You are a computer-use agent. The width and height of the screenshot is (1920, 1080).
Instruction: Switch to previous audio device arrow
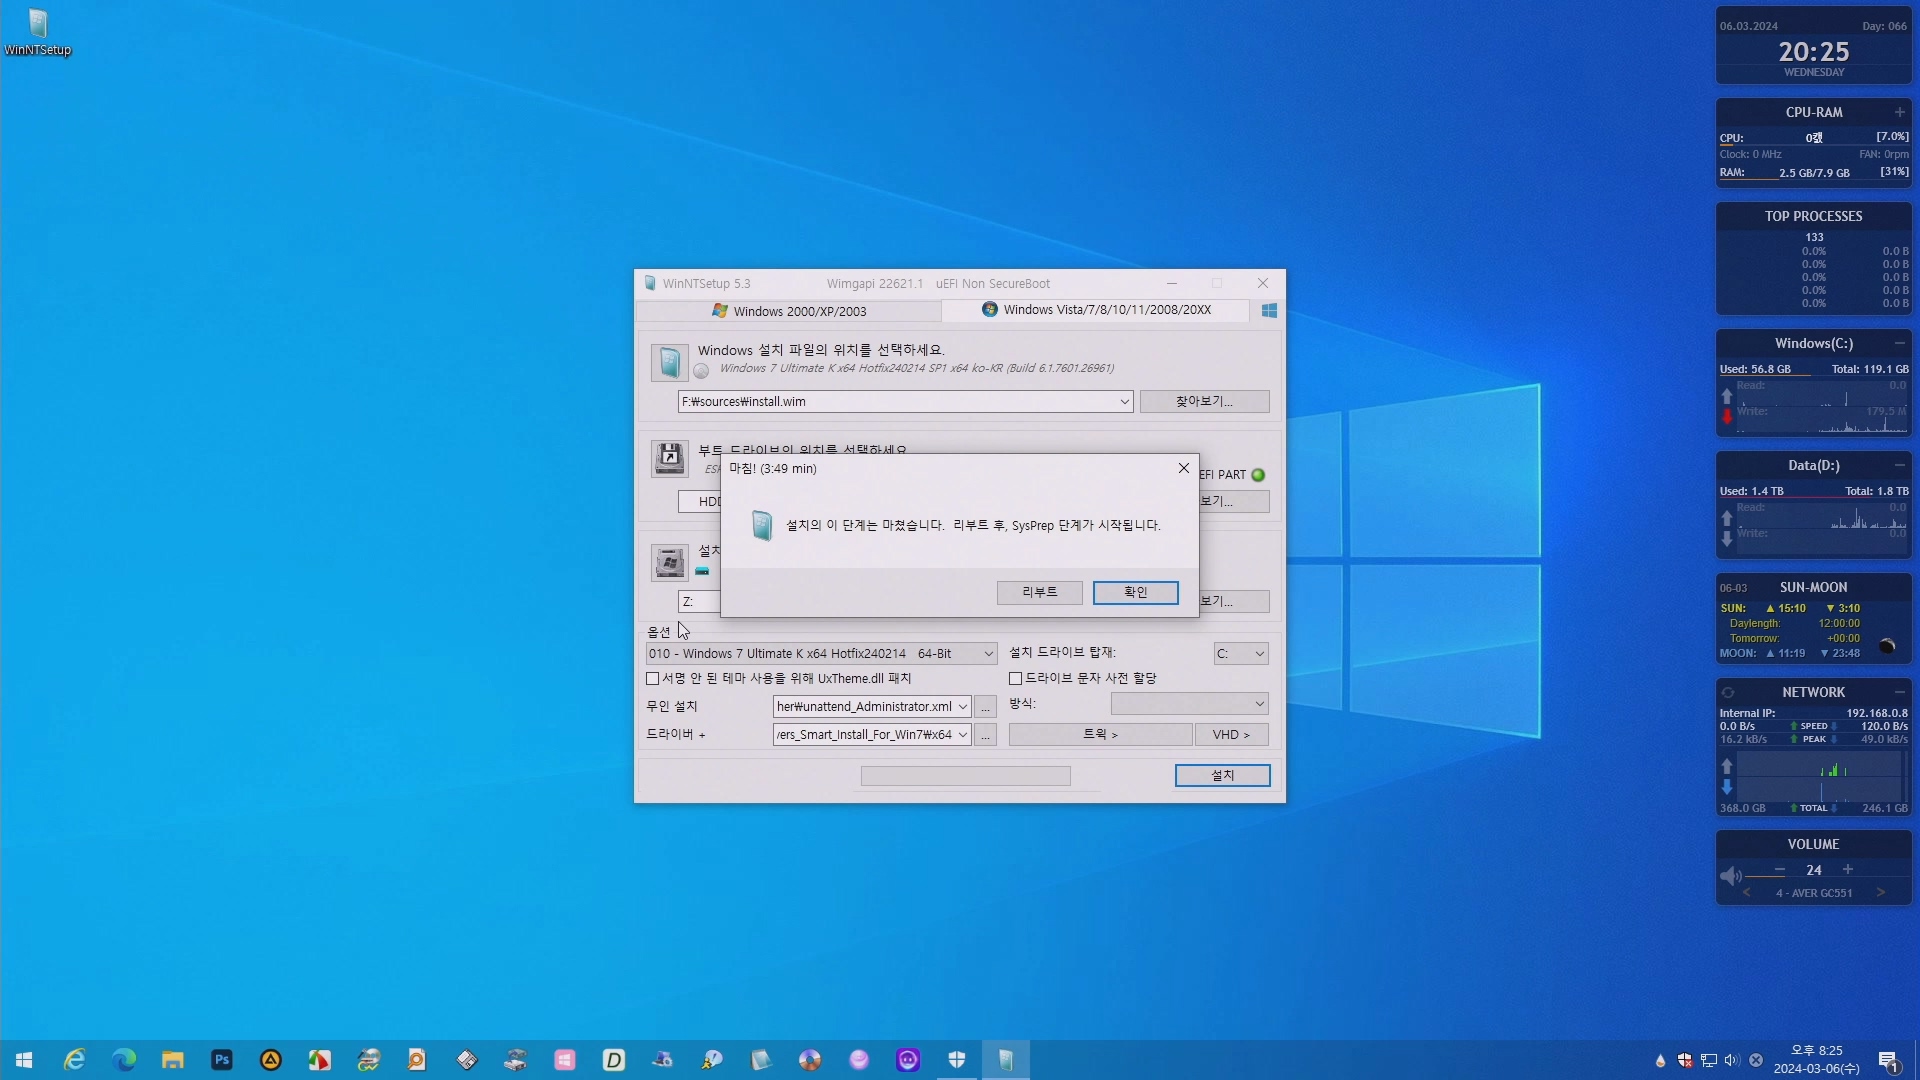(x=1746, y=893)
